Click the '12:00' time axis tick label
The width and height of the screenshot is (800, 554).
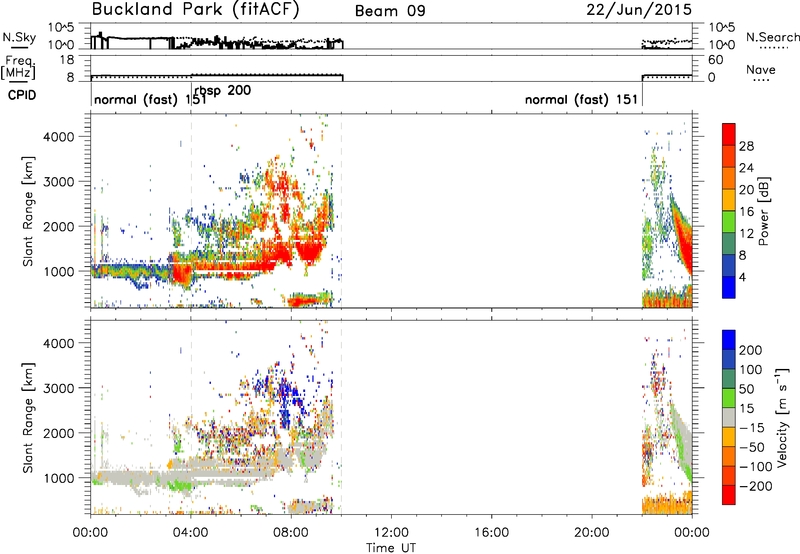click(x=391, y=533)
